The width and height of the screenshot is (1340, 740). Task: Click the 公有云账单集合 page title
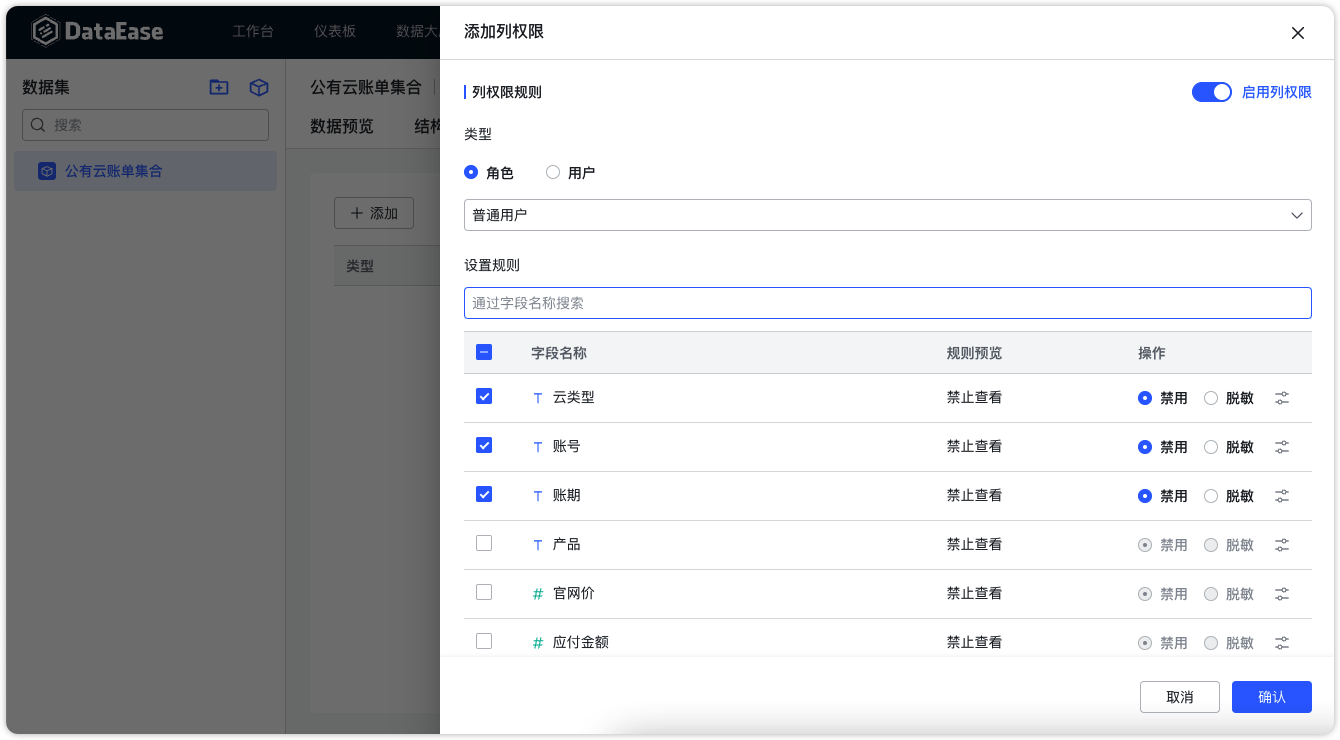366,87
